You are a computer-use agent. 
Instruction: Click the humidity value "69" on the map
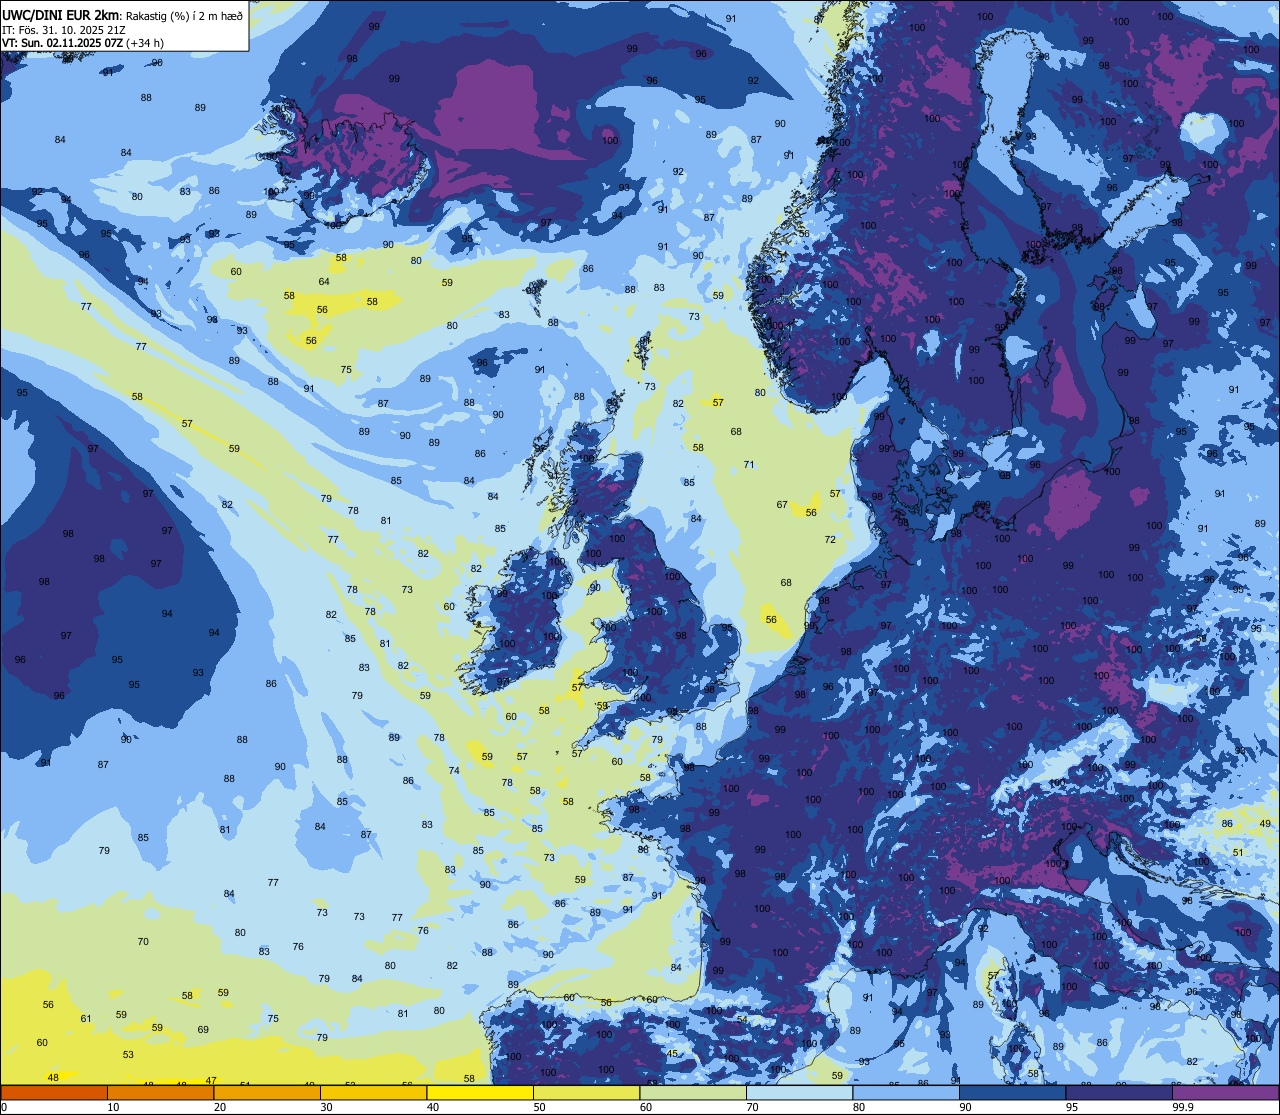tap(203, 1030)
